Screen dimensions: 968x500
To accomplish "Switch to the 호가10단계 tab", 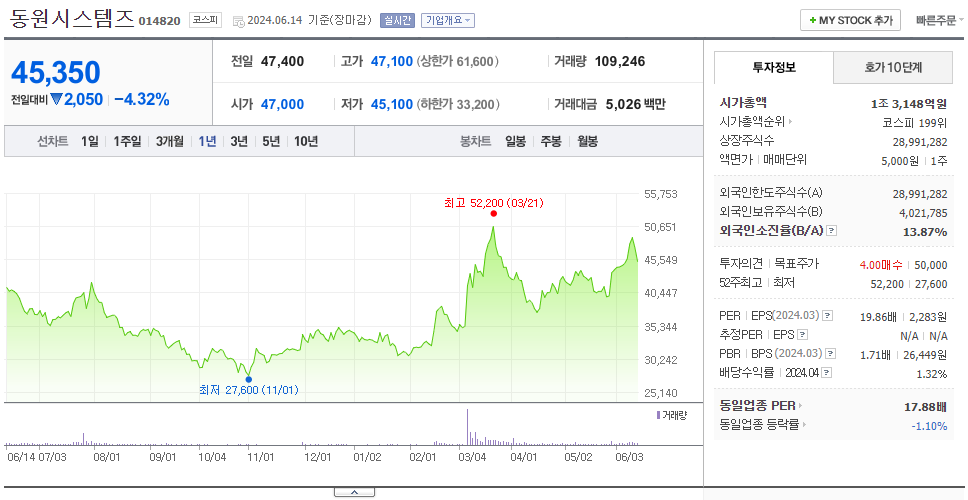I will point(893,68).
